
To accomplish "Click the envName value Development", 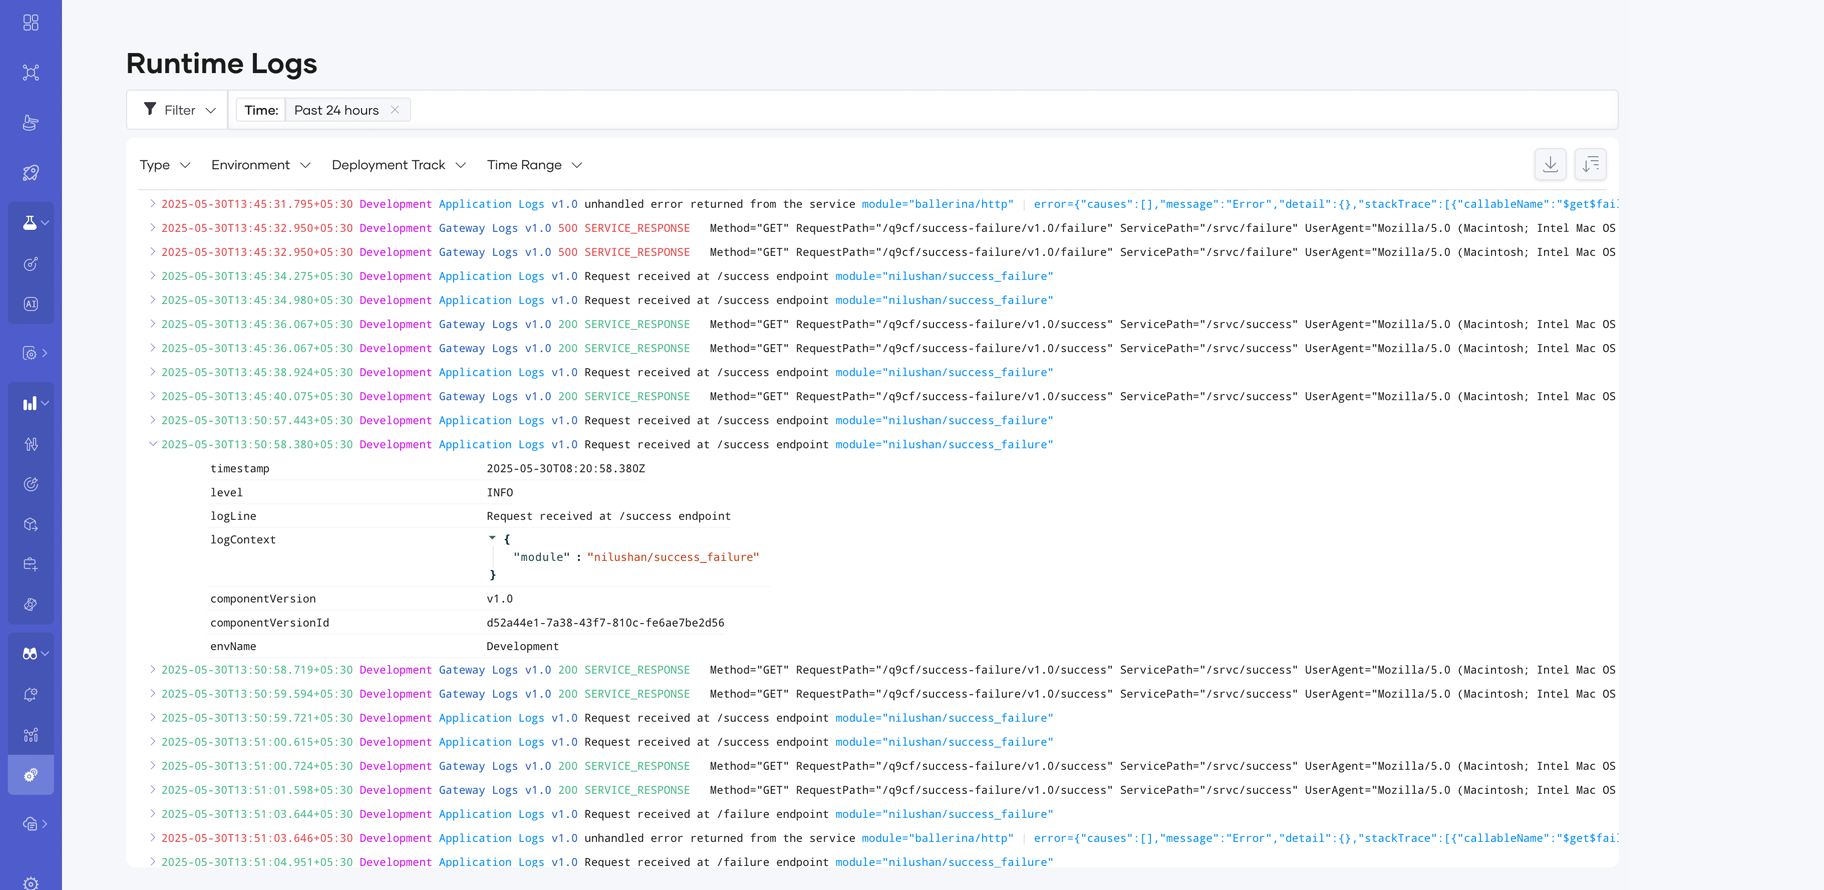I will click(x=522, y=647).
